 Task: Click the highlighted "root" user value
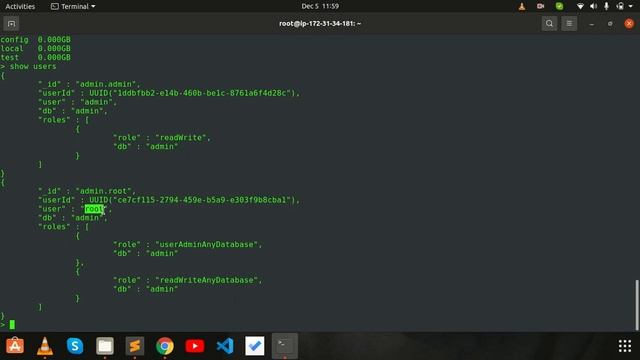94,209
